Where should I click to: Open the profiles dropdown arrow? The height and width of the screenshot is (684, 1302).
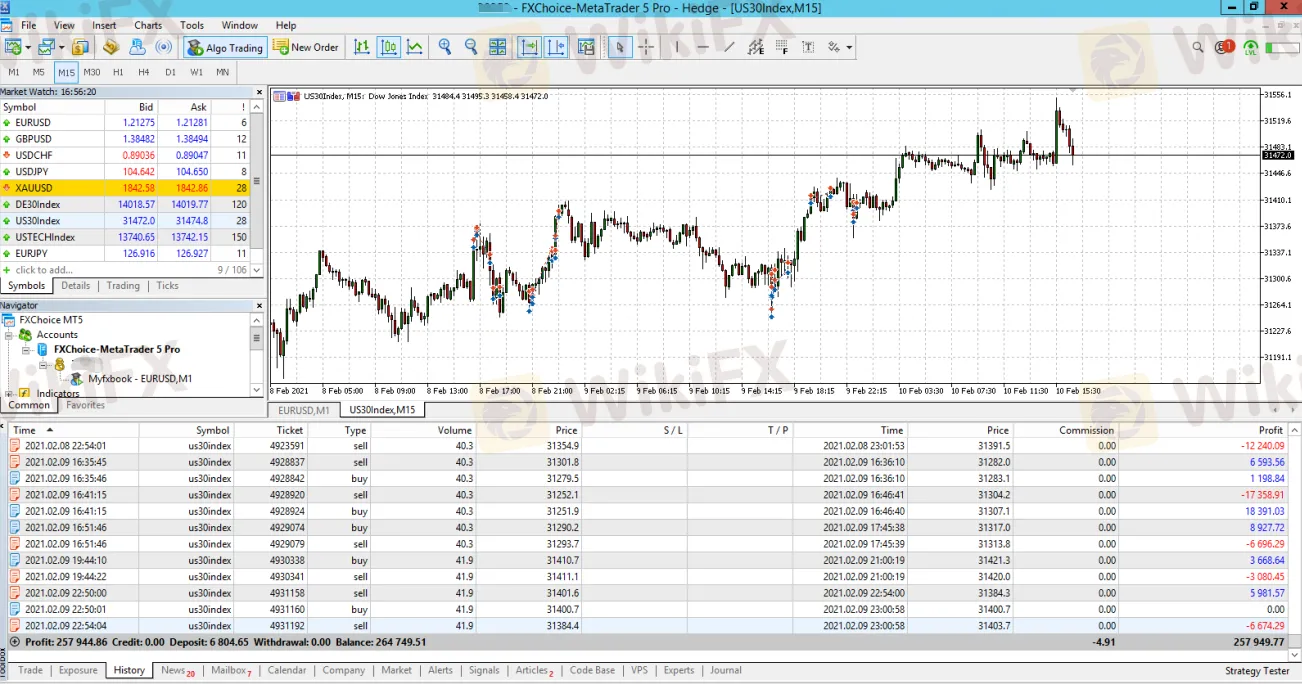point(63,47)
